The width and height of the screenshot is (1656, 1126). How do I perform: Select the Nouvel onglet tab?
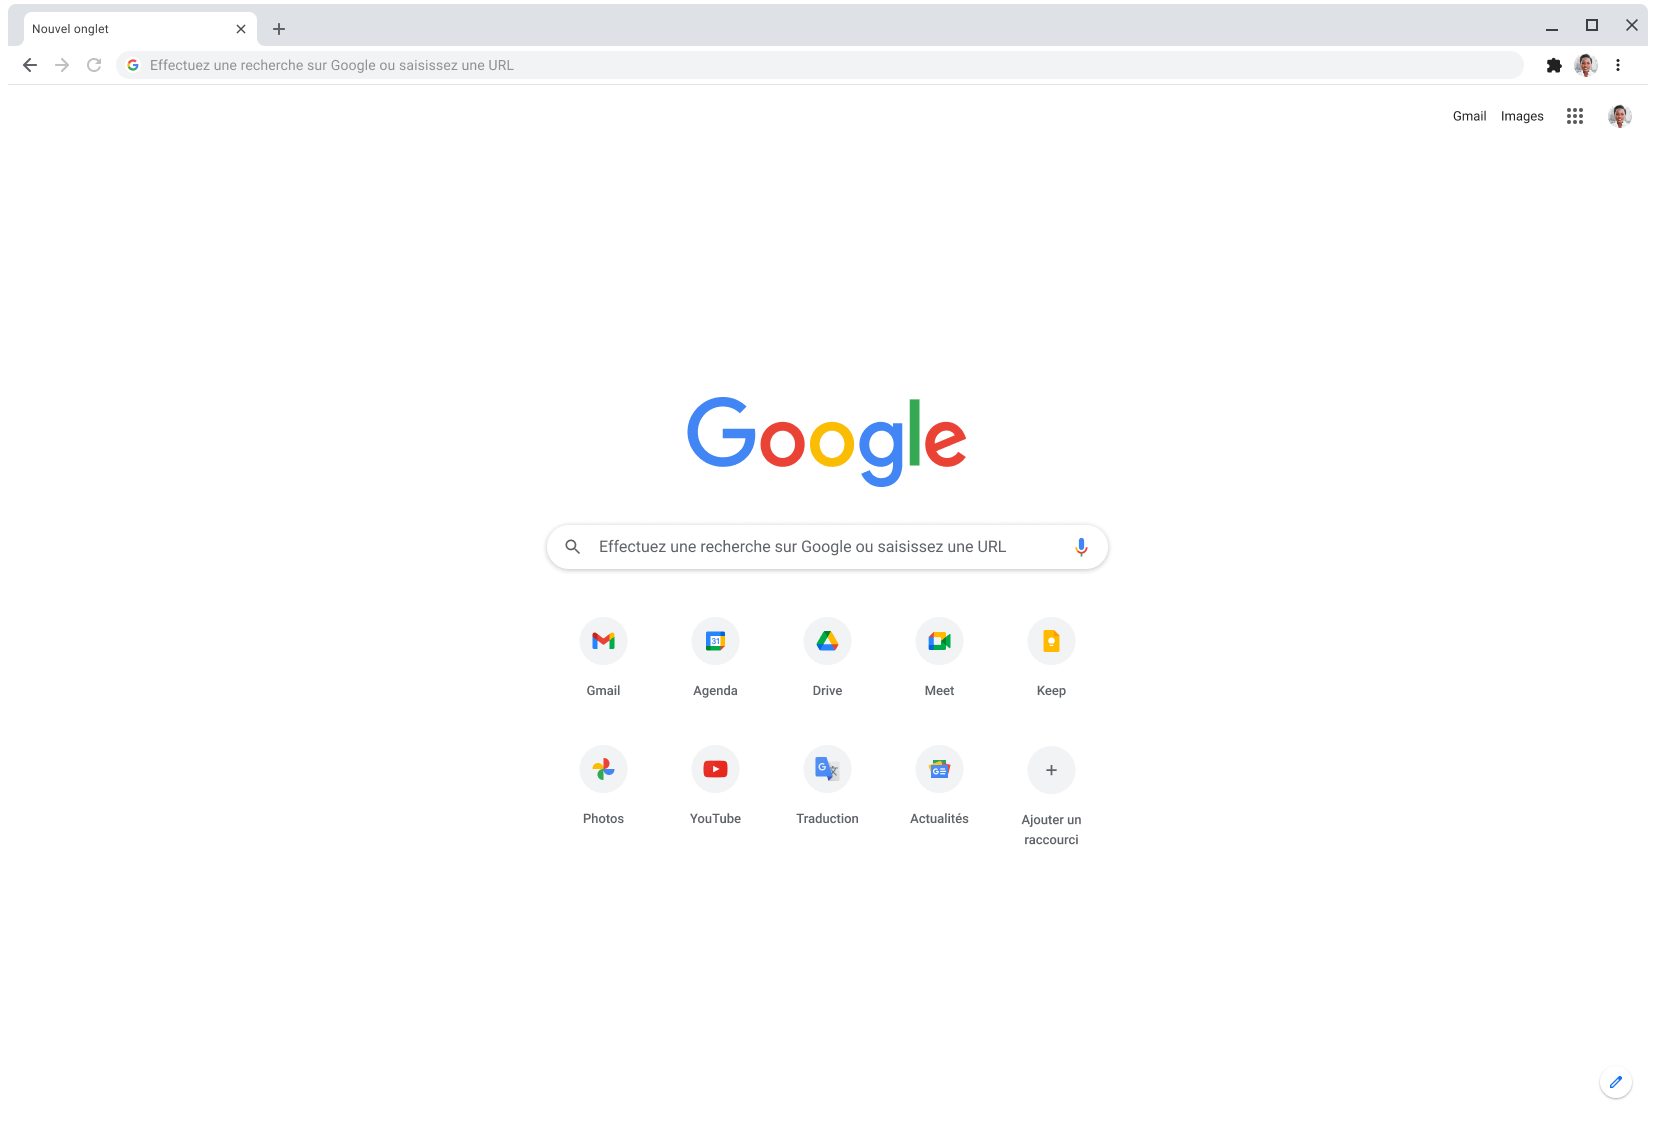(130, 29)
